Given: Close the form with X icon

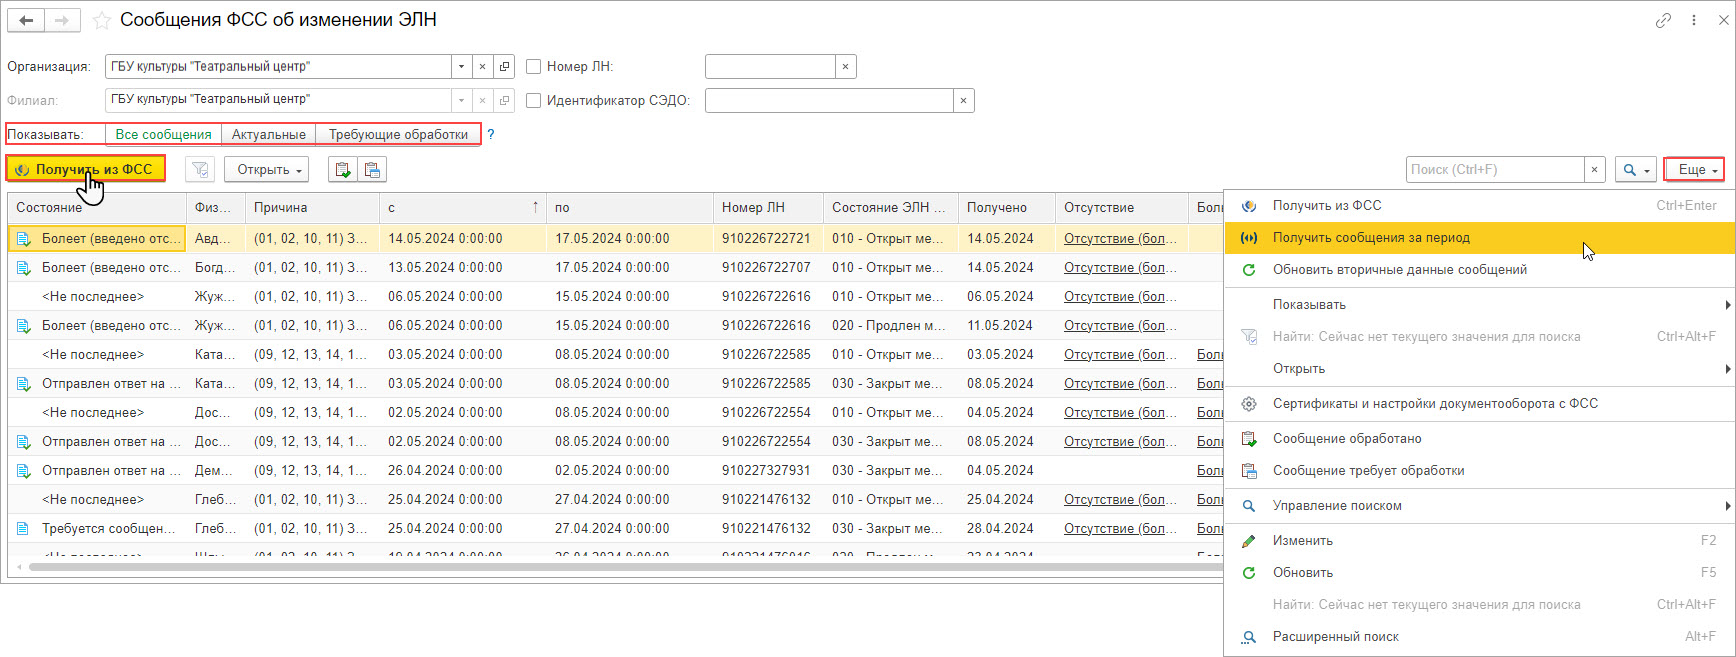Looking at the screenshot, I should click(1724, 20).
